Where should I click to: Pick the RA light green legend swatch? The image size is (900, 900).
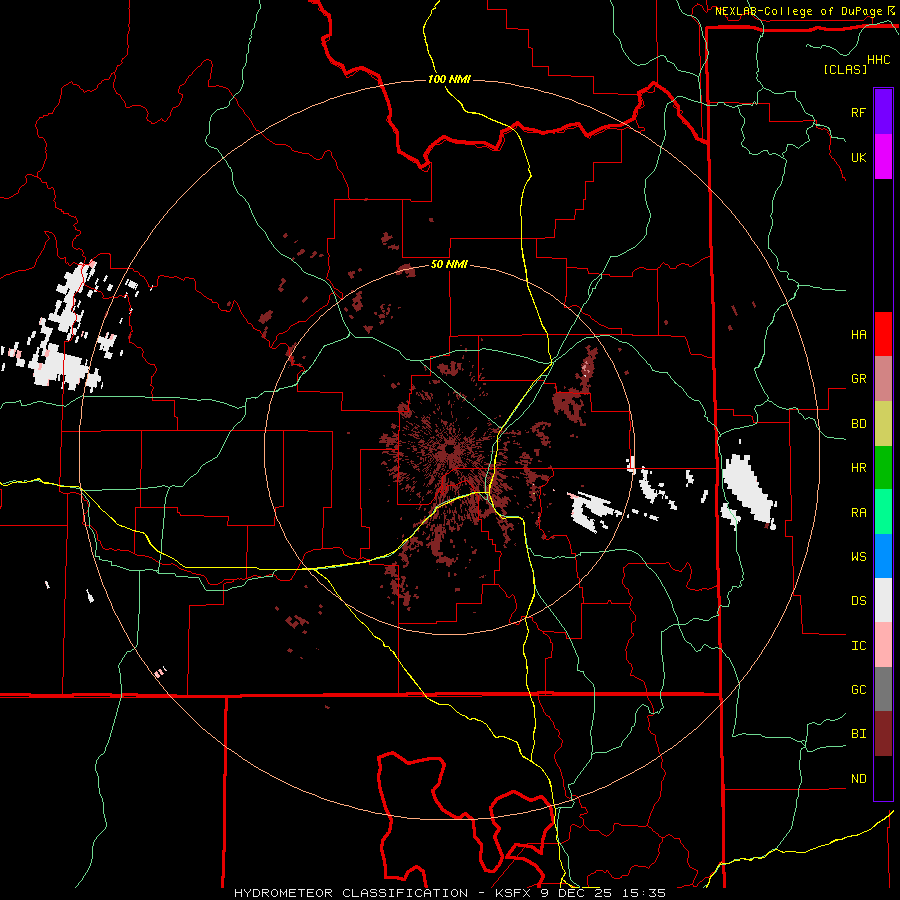[883, 512]
